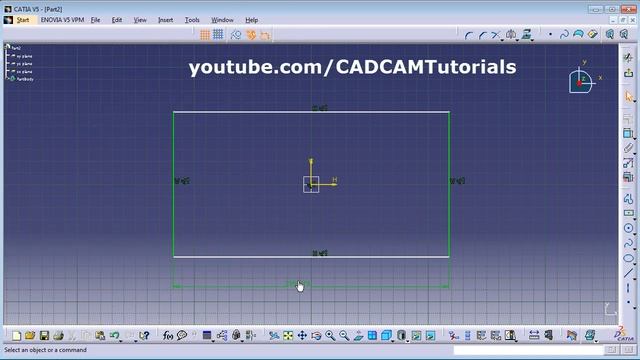Open the Start menu

23,20
